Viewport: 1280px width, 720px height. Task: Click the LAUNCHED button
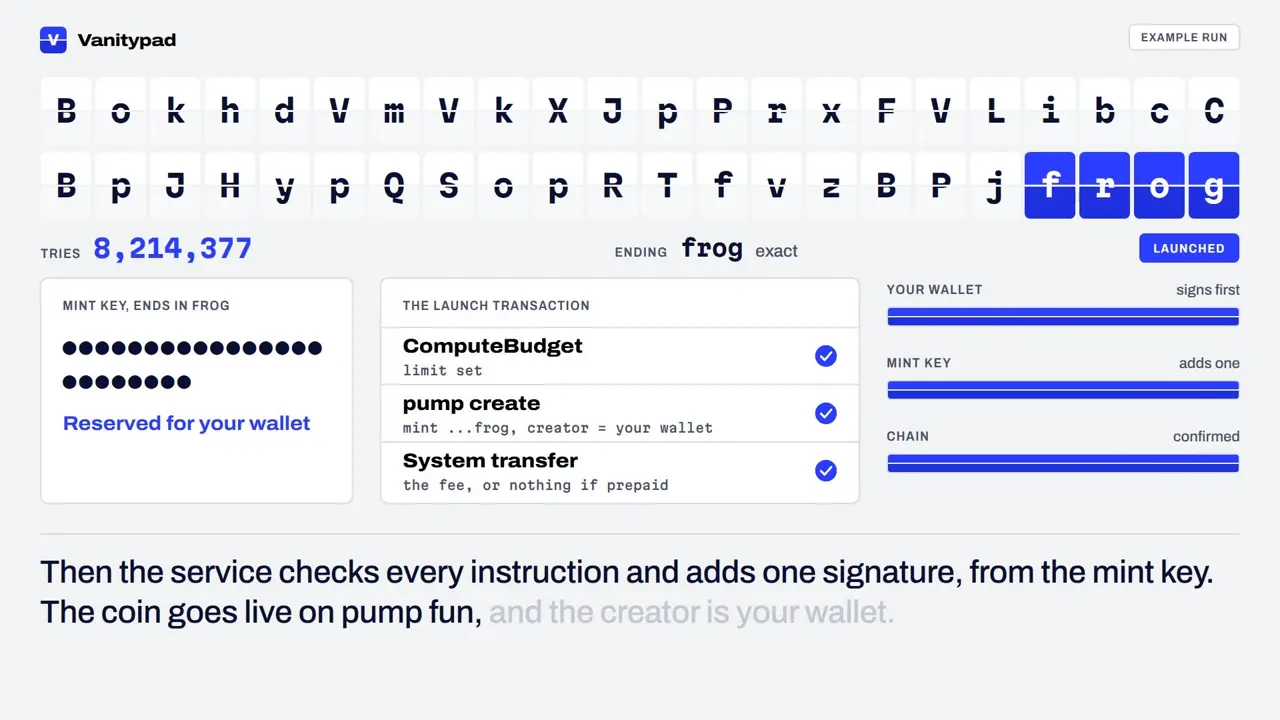coord(1189,248)
